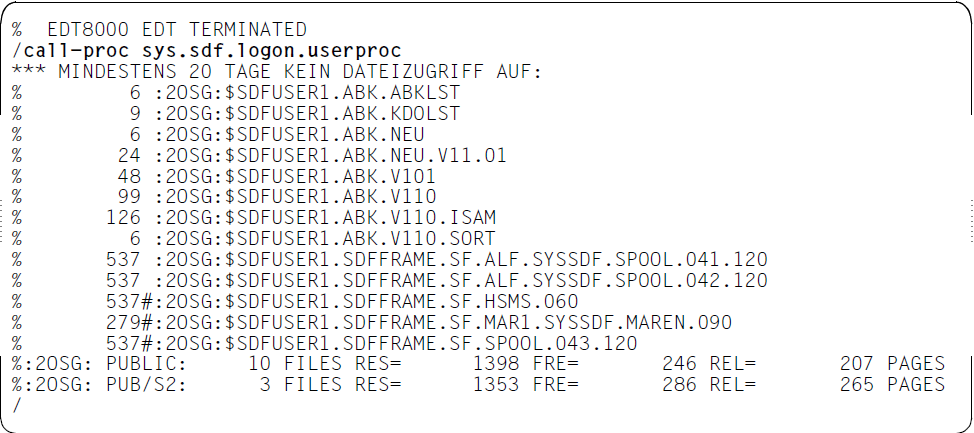Select $SDFUSER1.ABK.NEU.V11.01 entry

click(x=259, y=155)
